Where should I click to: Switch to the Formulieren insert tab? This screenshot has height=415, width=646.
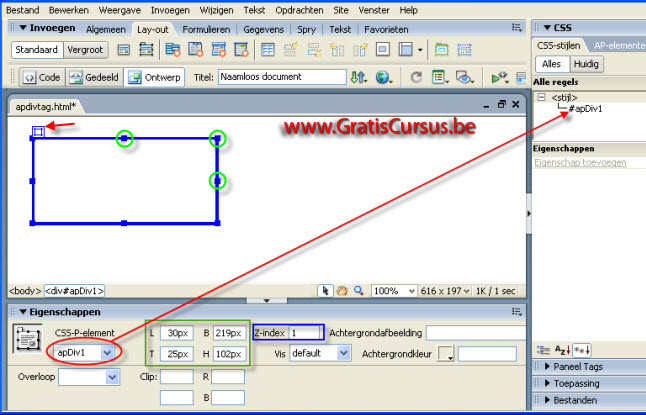click(x=206, y=30)
